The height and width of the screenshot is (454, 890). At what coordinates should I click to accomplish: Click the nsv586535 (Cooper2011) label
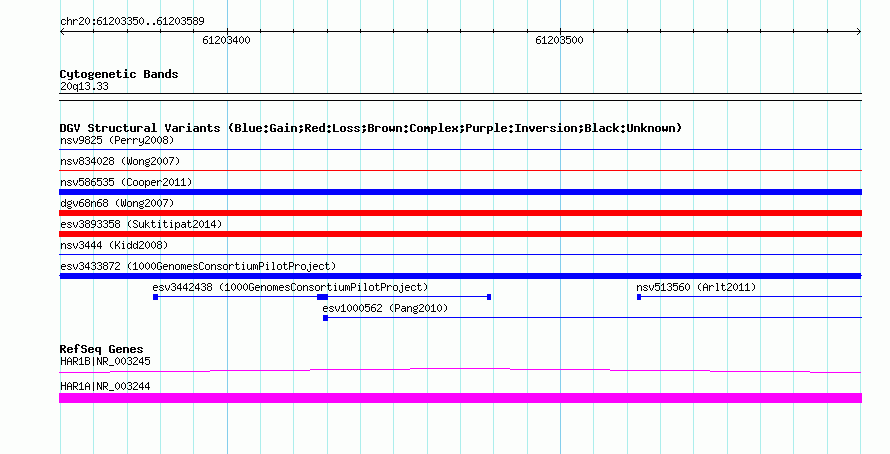coord(126,182)
